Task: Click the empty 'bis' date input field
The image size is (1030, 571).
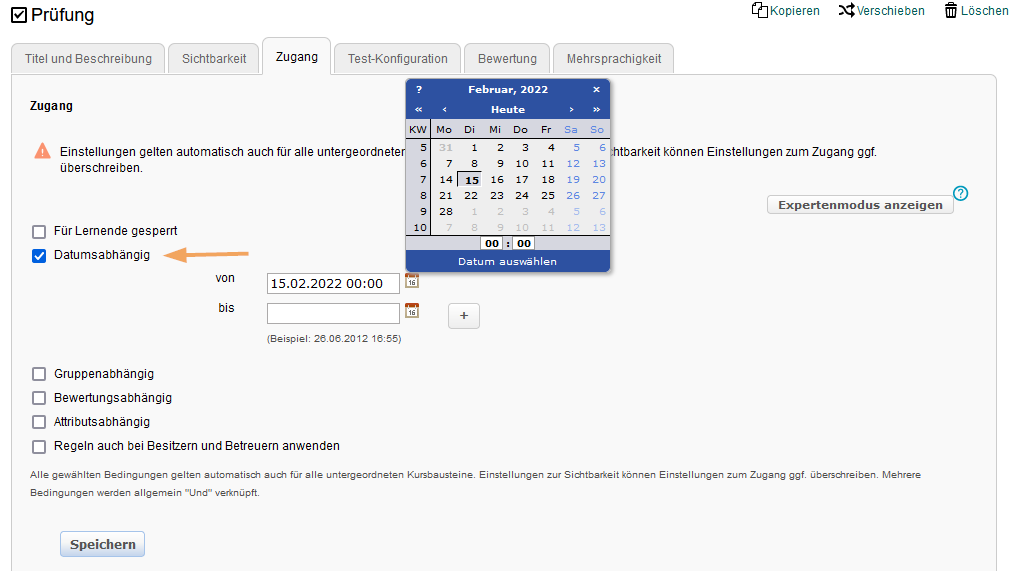Action: click(333, 313)
